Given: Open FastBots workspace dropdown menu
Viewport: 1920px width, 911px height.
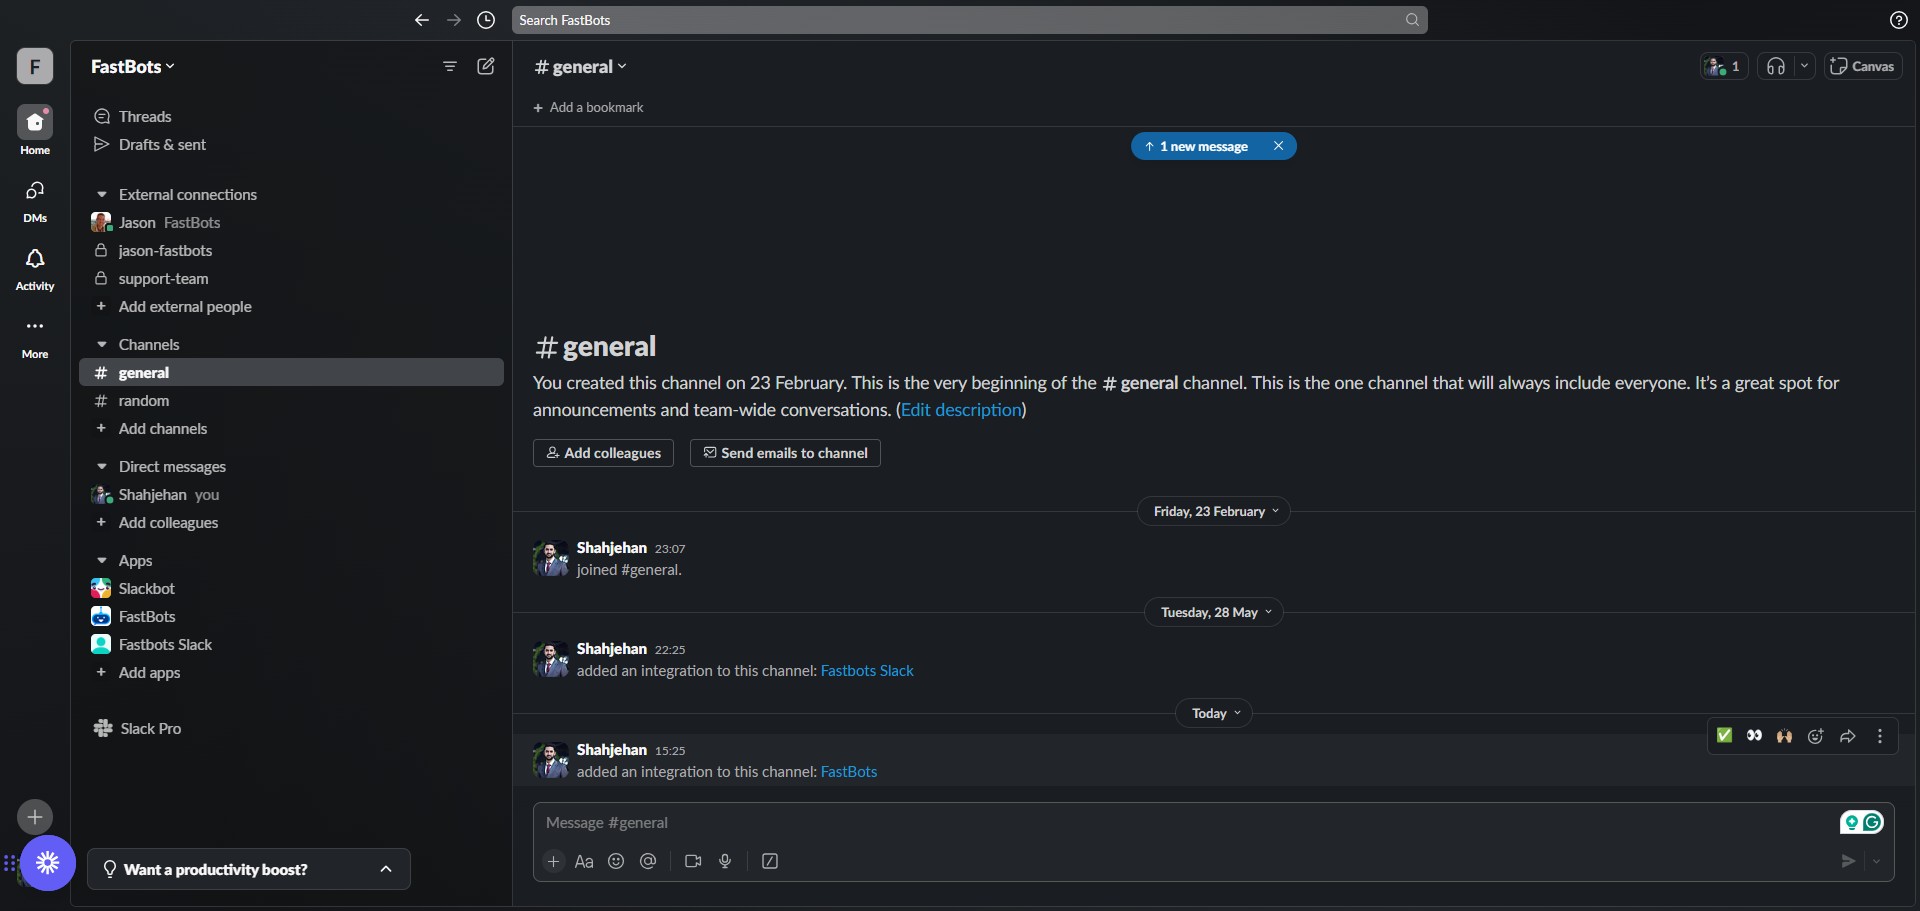Looking at the screenshot, I should [x=133, y=67].
